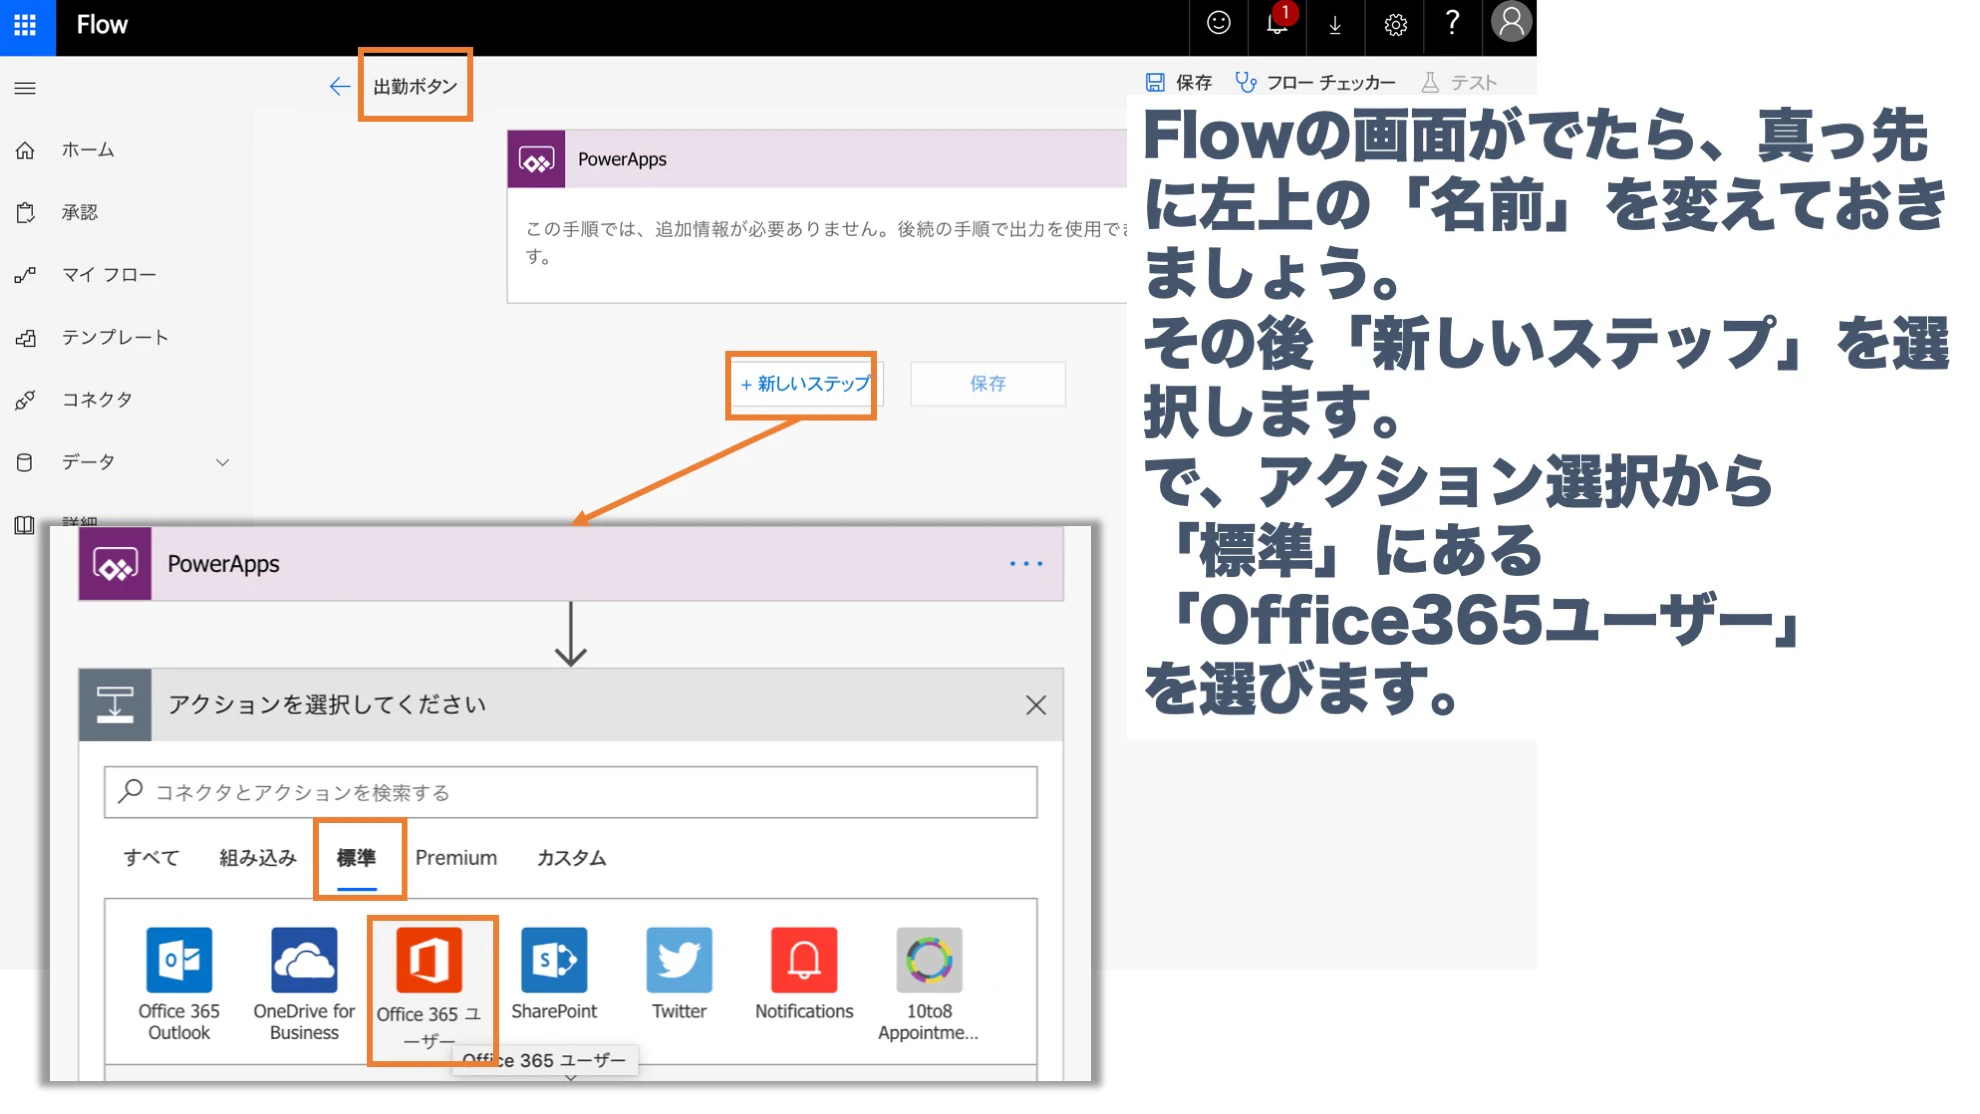This screenshot has width=1980, height=1114.
Task: Switch to the 組み込み tab
Action: (258, 858)
